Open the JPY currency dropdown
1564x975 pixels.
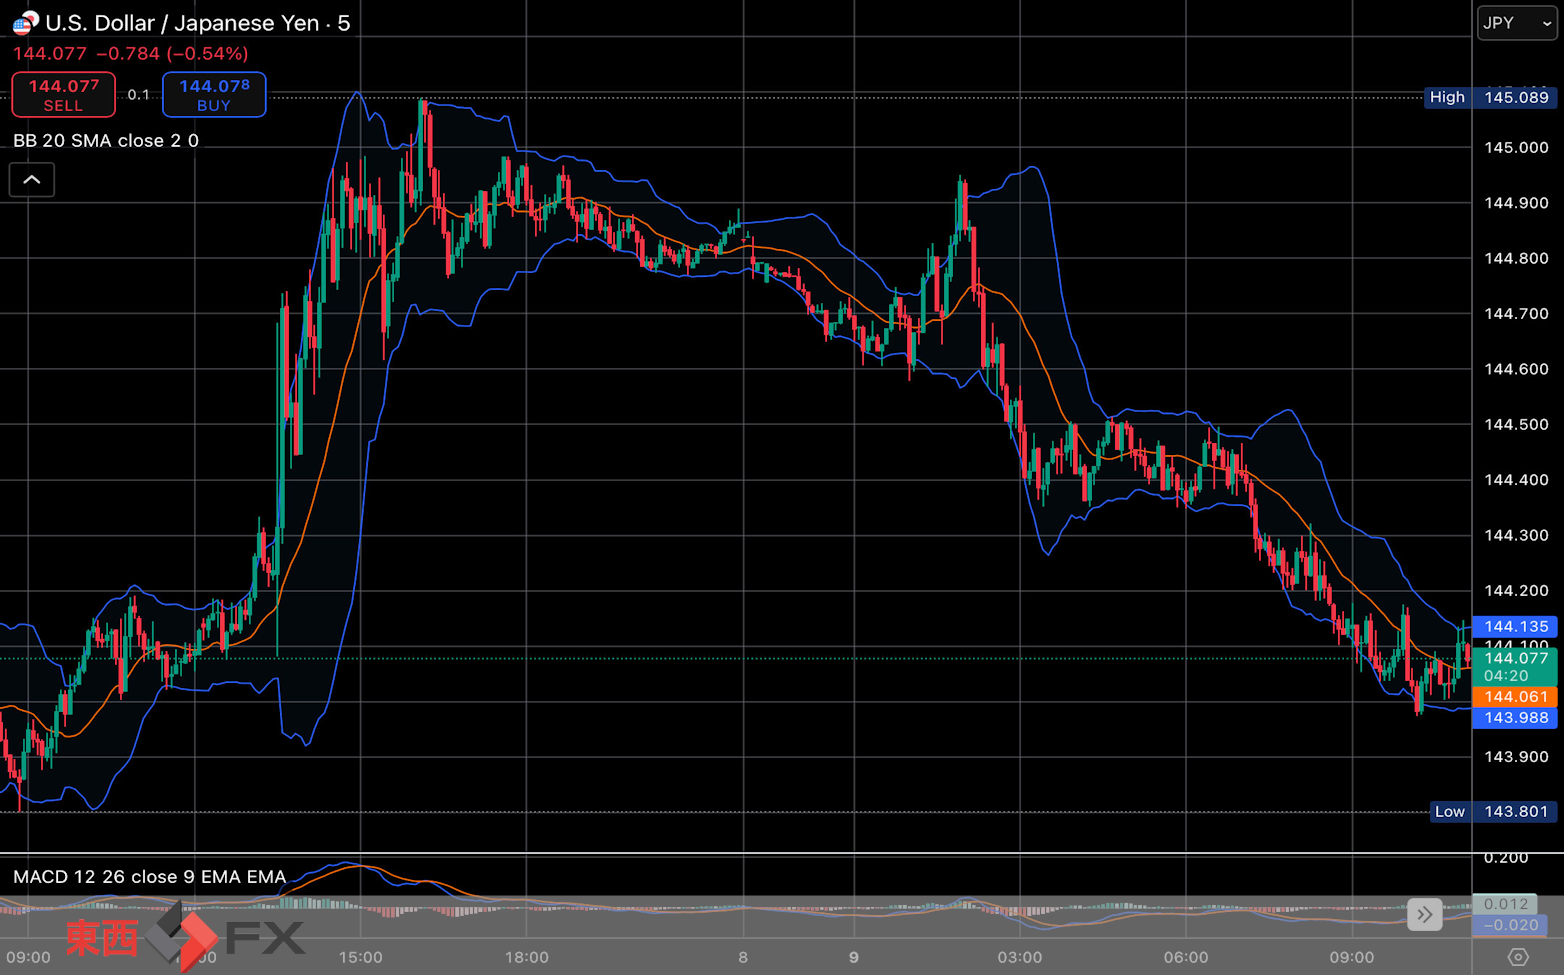coord(1517,23)
